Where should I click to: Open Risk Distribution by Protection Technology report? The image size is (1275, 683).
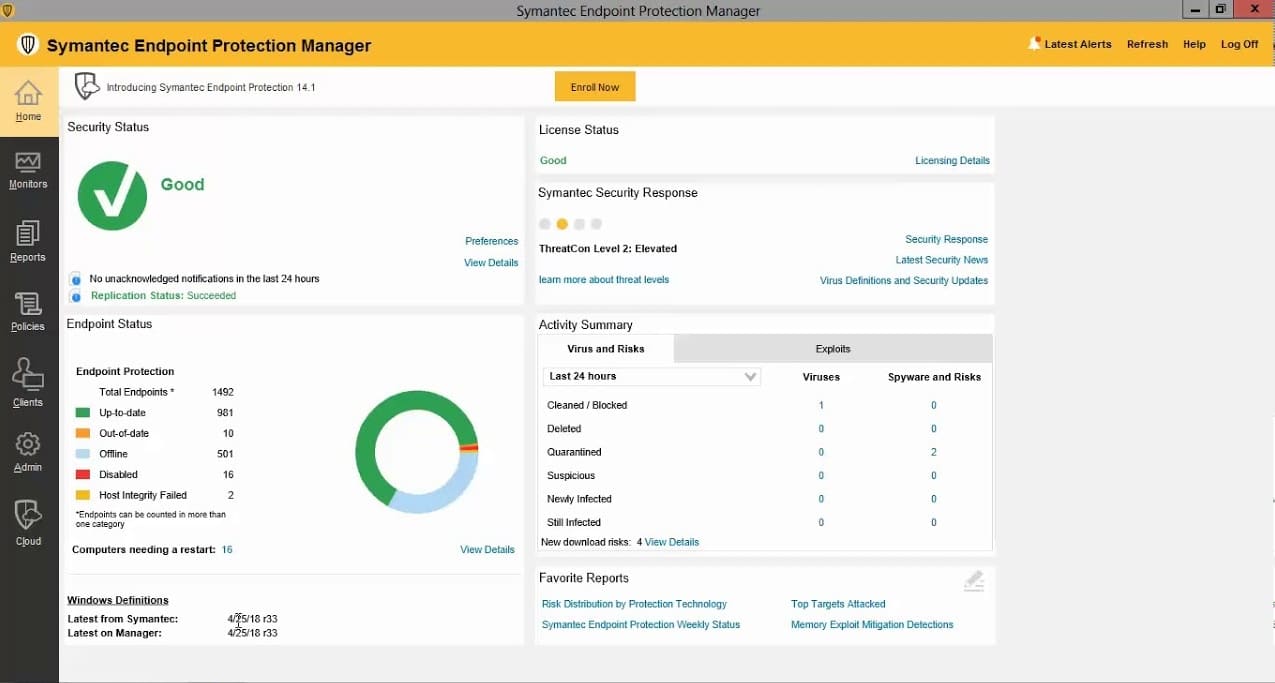click(634, 604)
